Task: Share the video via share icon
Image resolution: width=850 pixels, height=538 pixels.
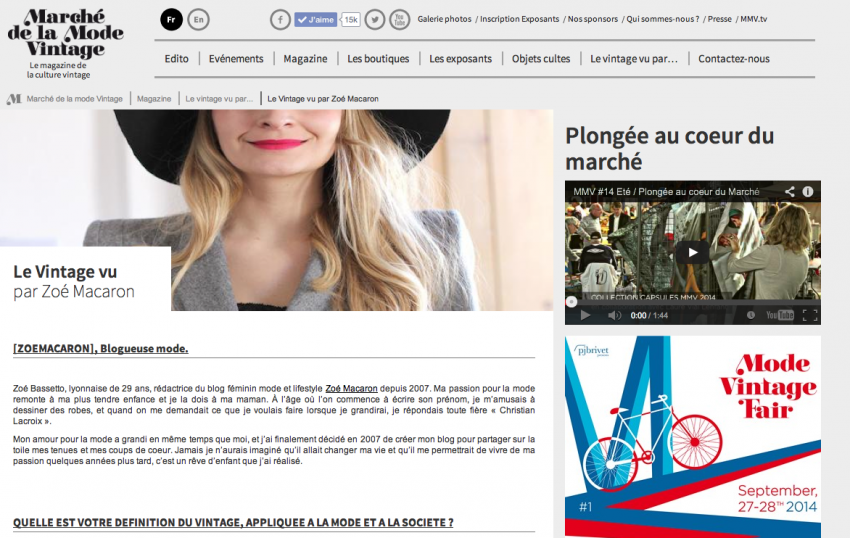Action: [x=790, y=191]
